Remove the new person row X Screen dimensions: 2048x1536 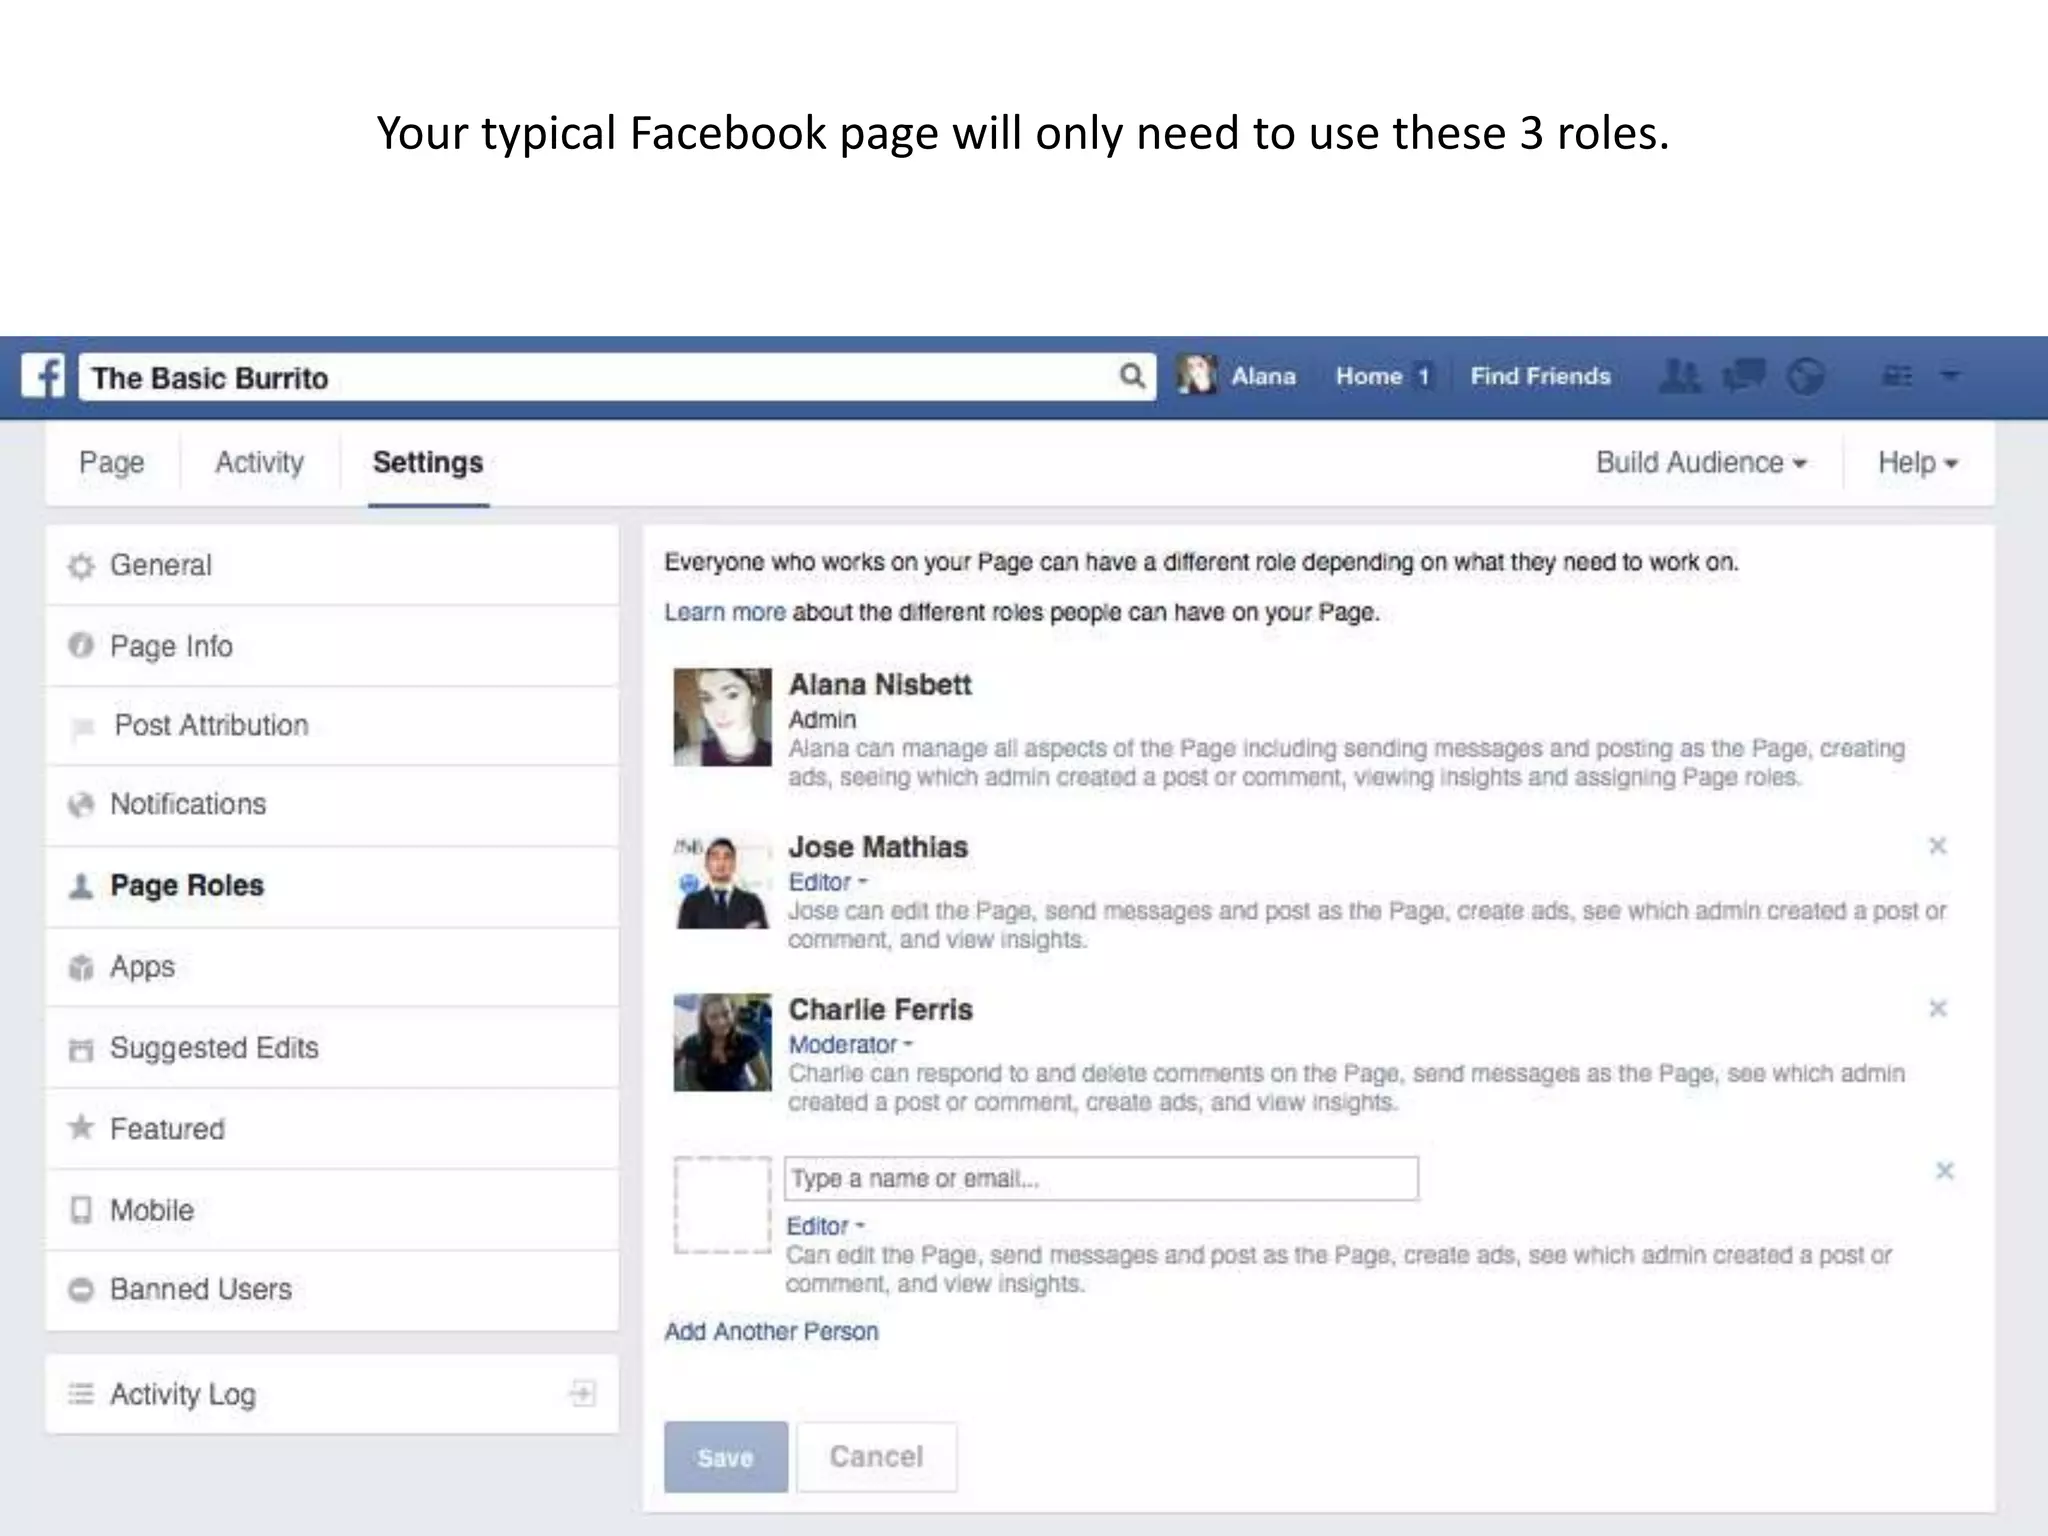pyautogui.click(x=1944, y=1170)
